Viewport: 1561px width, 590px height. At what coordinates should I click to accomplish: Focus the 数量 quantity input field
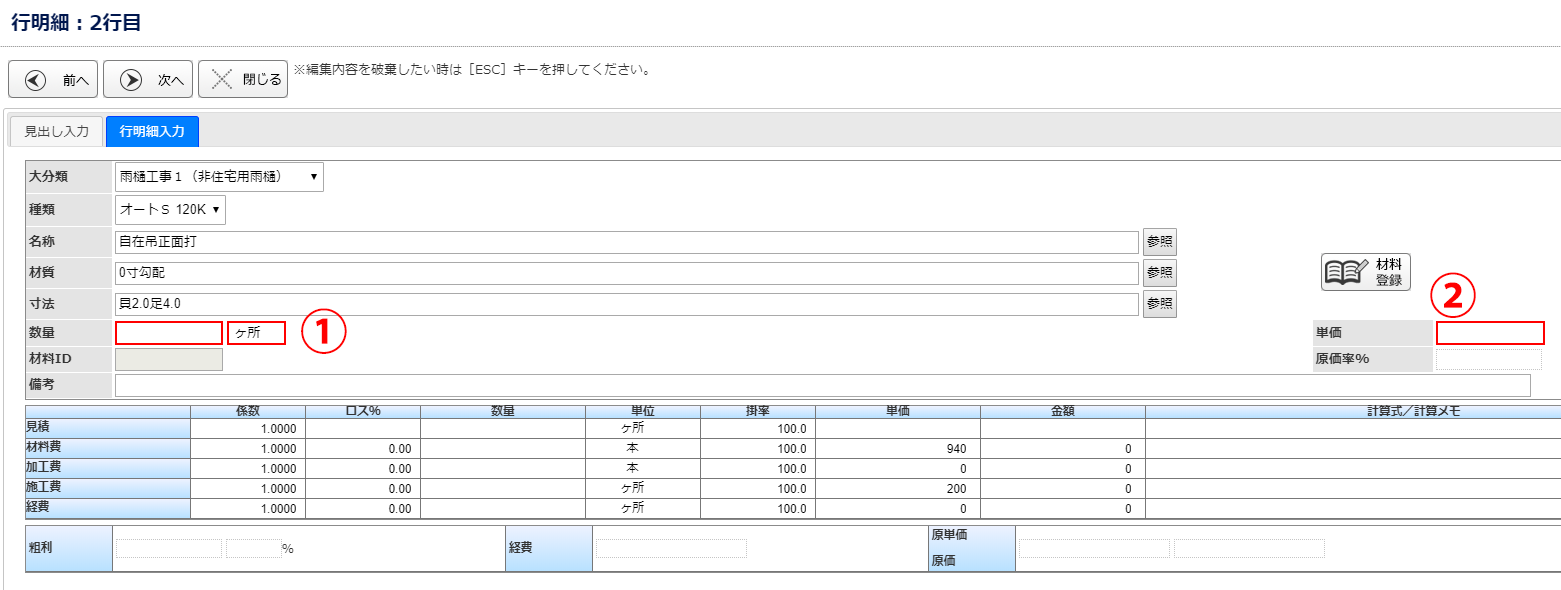tap(169, 333)
